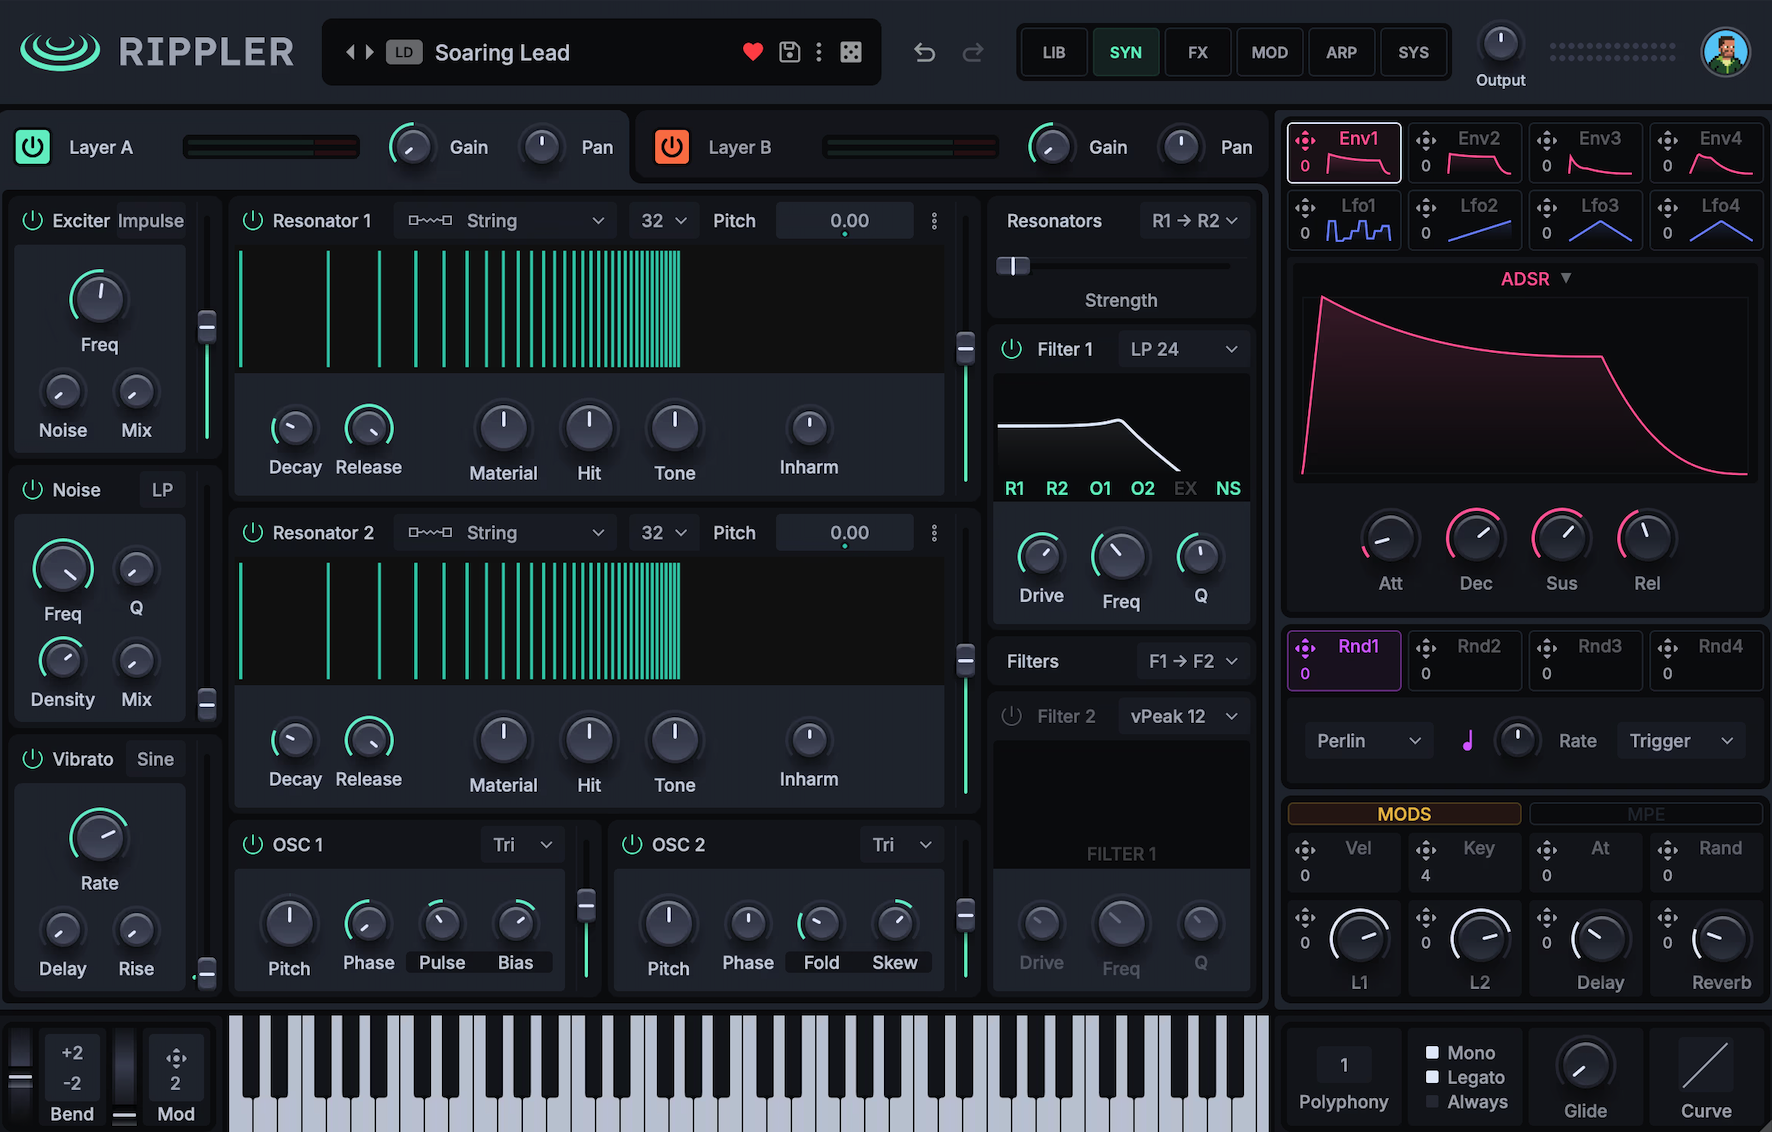Redo the last undone change

(972, 52)
